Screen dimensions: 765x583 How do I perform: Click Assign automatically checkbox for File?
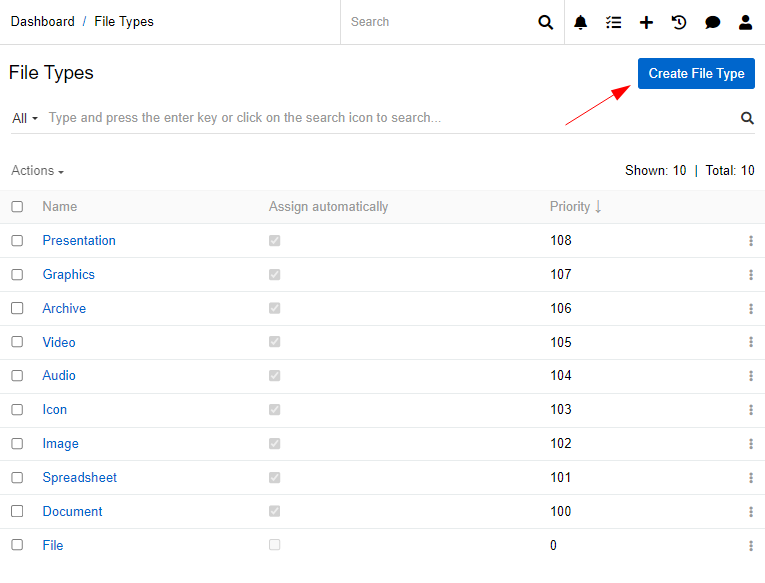coord(274,544)
